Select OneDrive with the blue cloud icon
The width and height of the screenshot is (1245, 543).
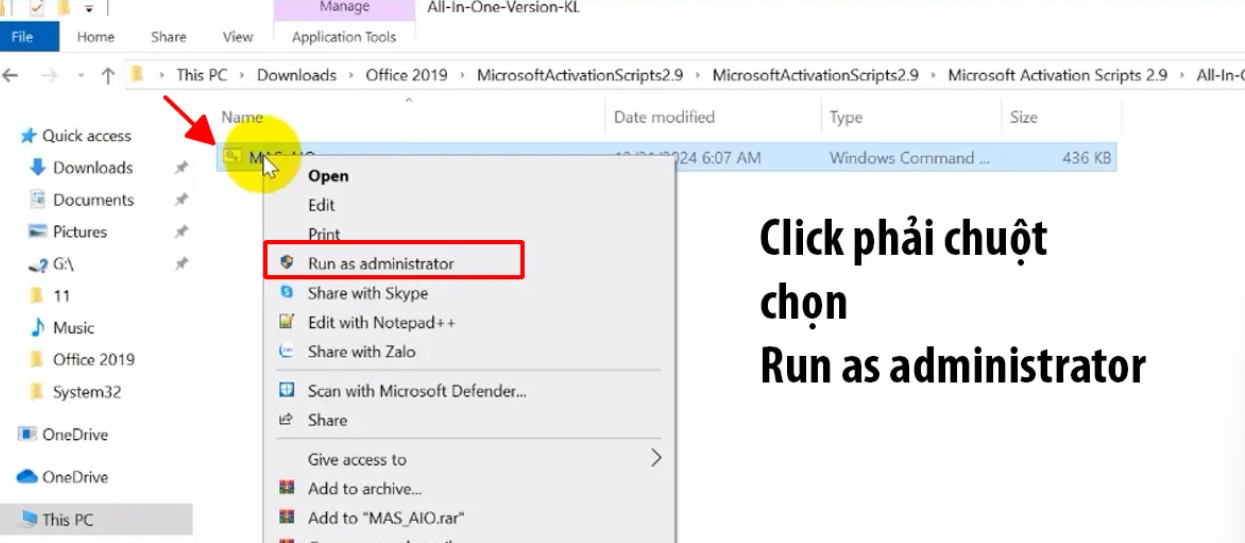pos(75,477)
